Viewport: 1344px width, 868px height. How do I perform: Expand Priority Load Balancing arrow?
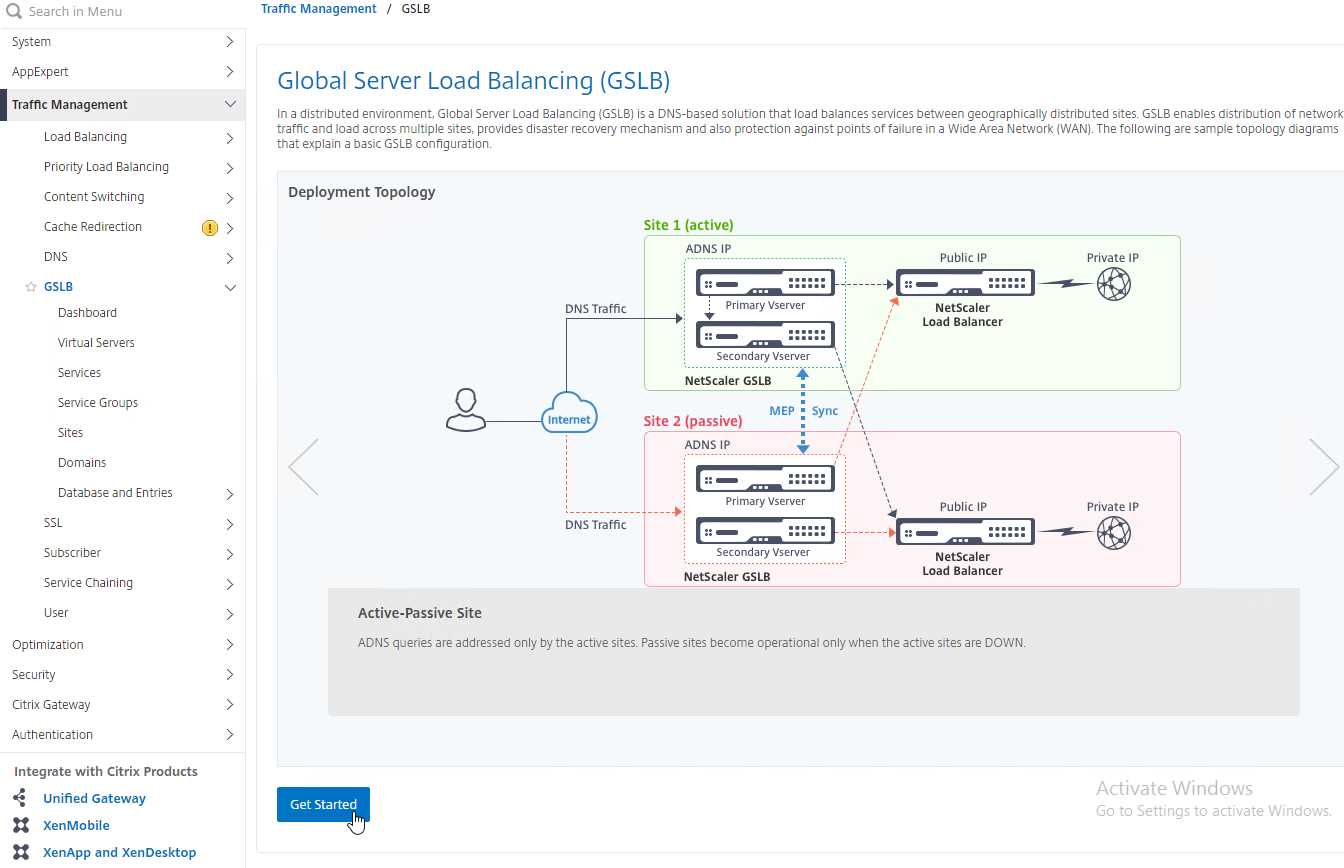coord(230,168)
